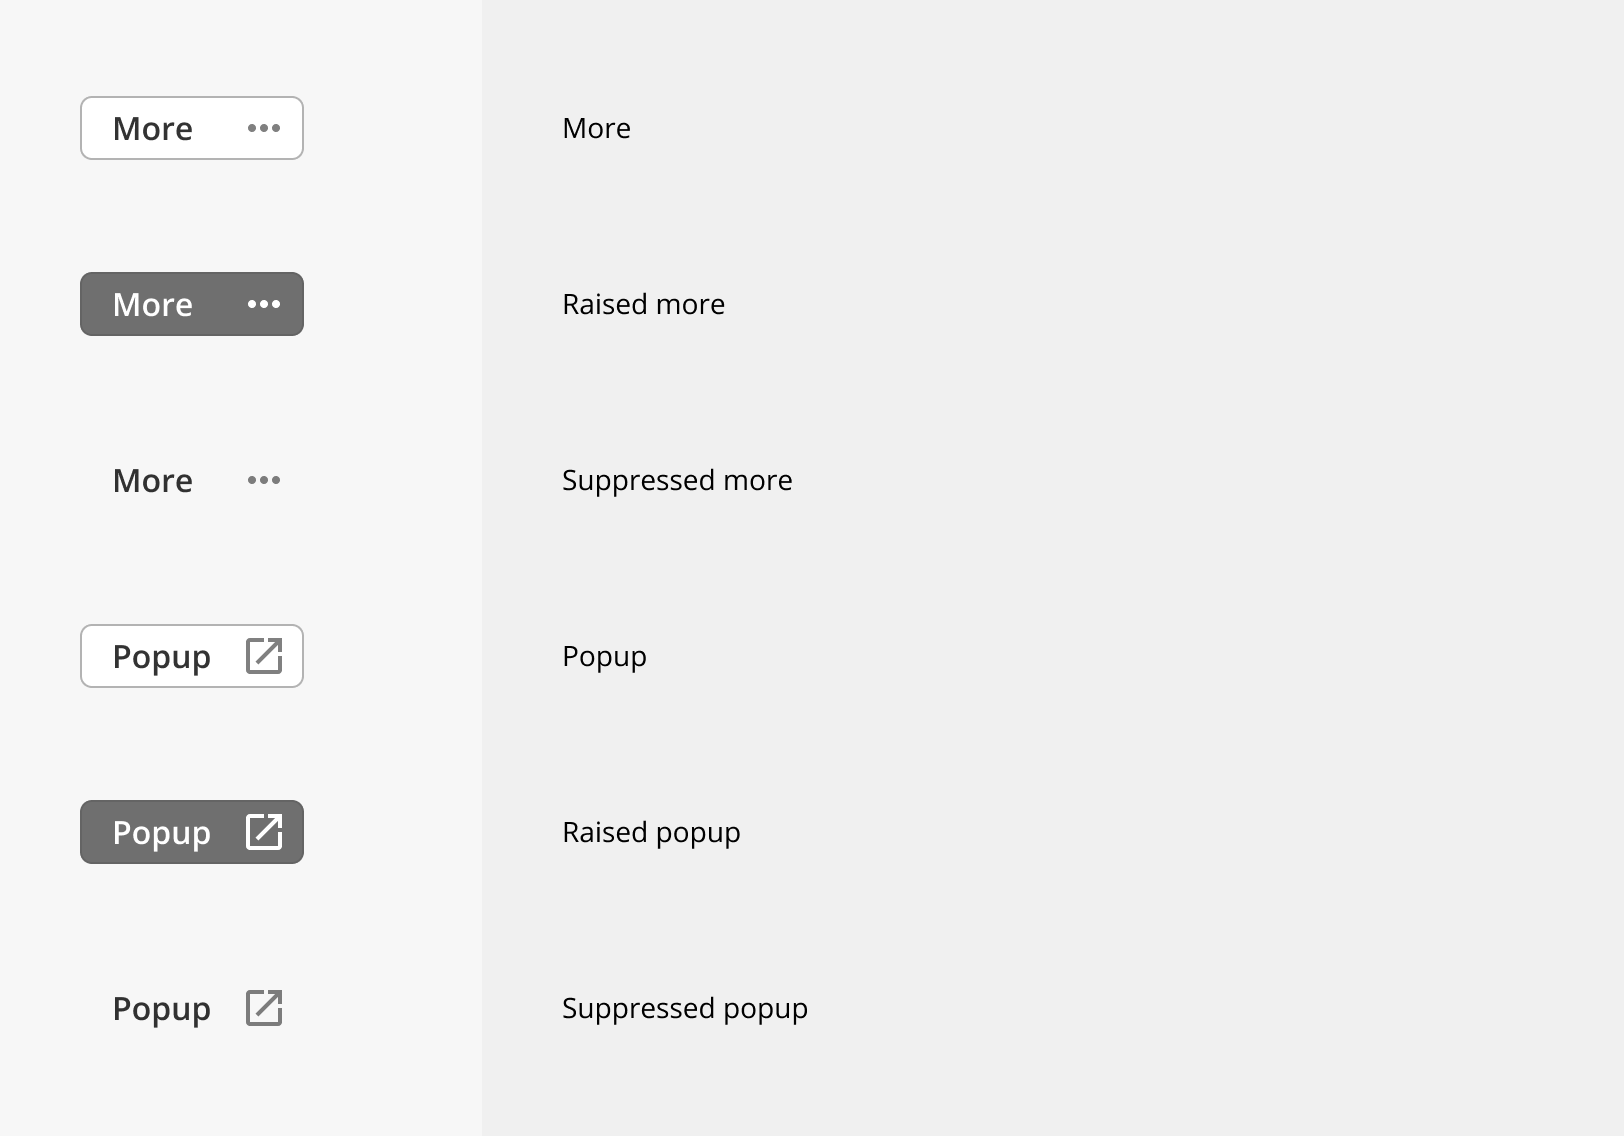Screen dimensions: 1624x1136
Task: Select the "Suppressed more" description label
Action: (677, 480)
